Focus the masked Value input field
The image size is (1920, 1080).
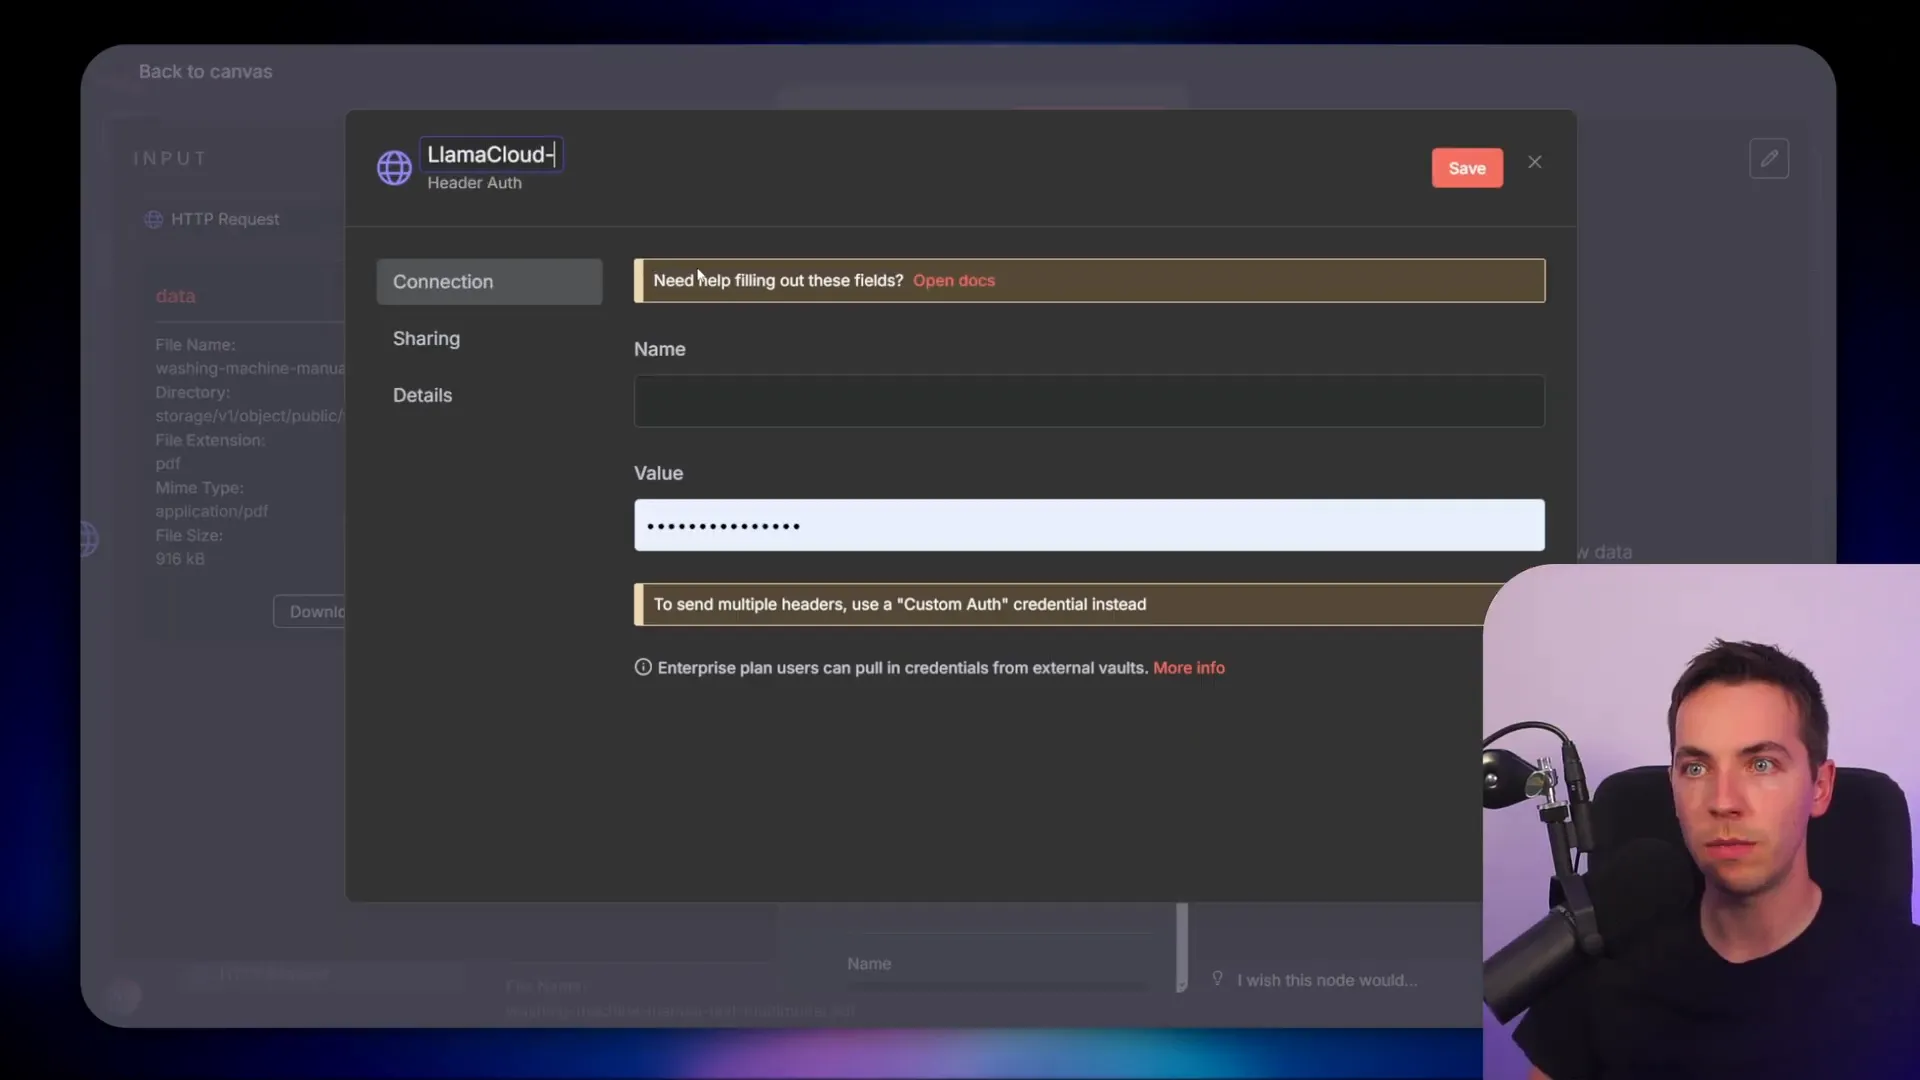(x=1089, y=525)
